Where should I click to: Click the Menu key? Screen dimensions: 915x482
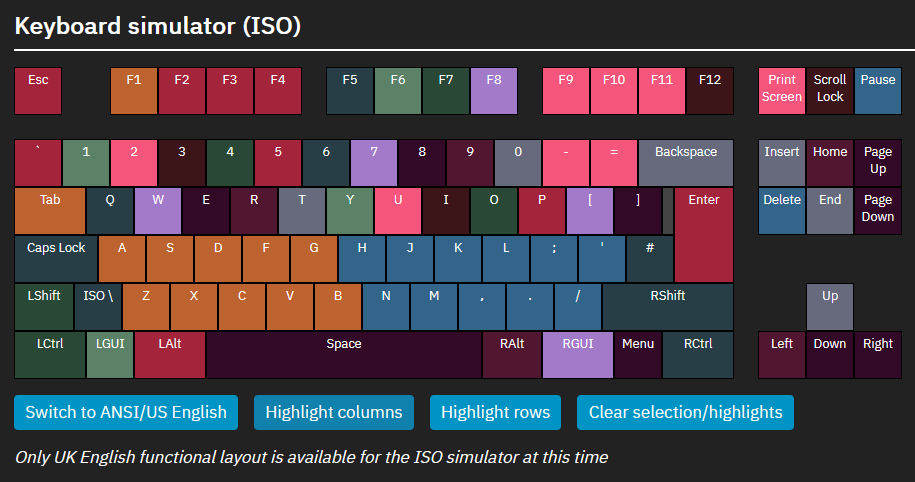click(x=637, y=354)
